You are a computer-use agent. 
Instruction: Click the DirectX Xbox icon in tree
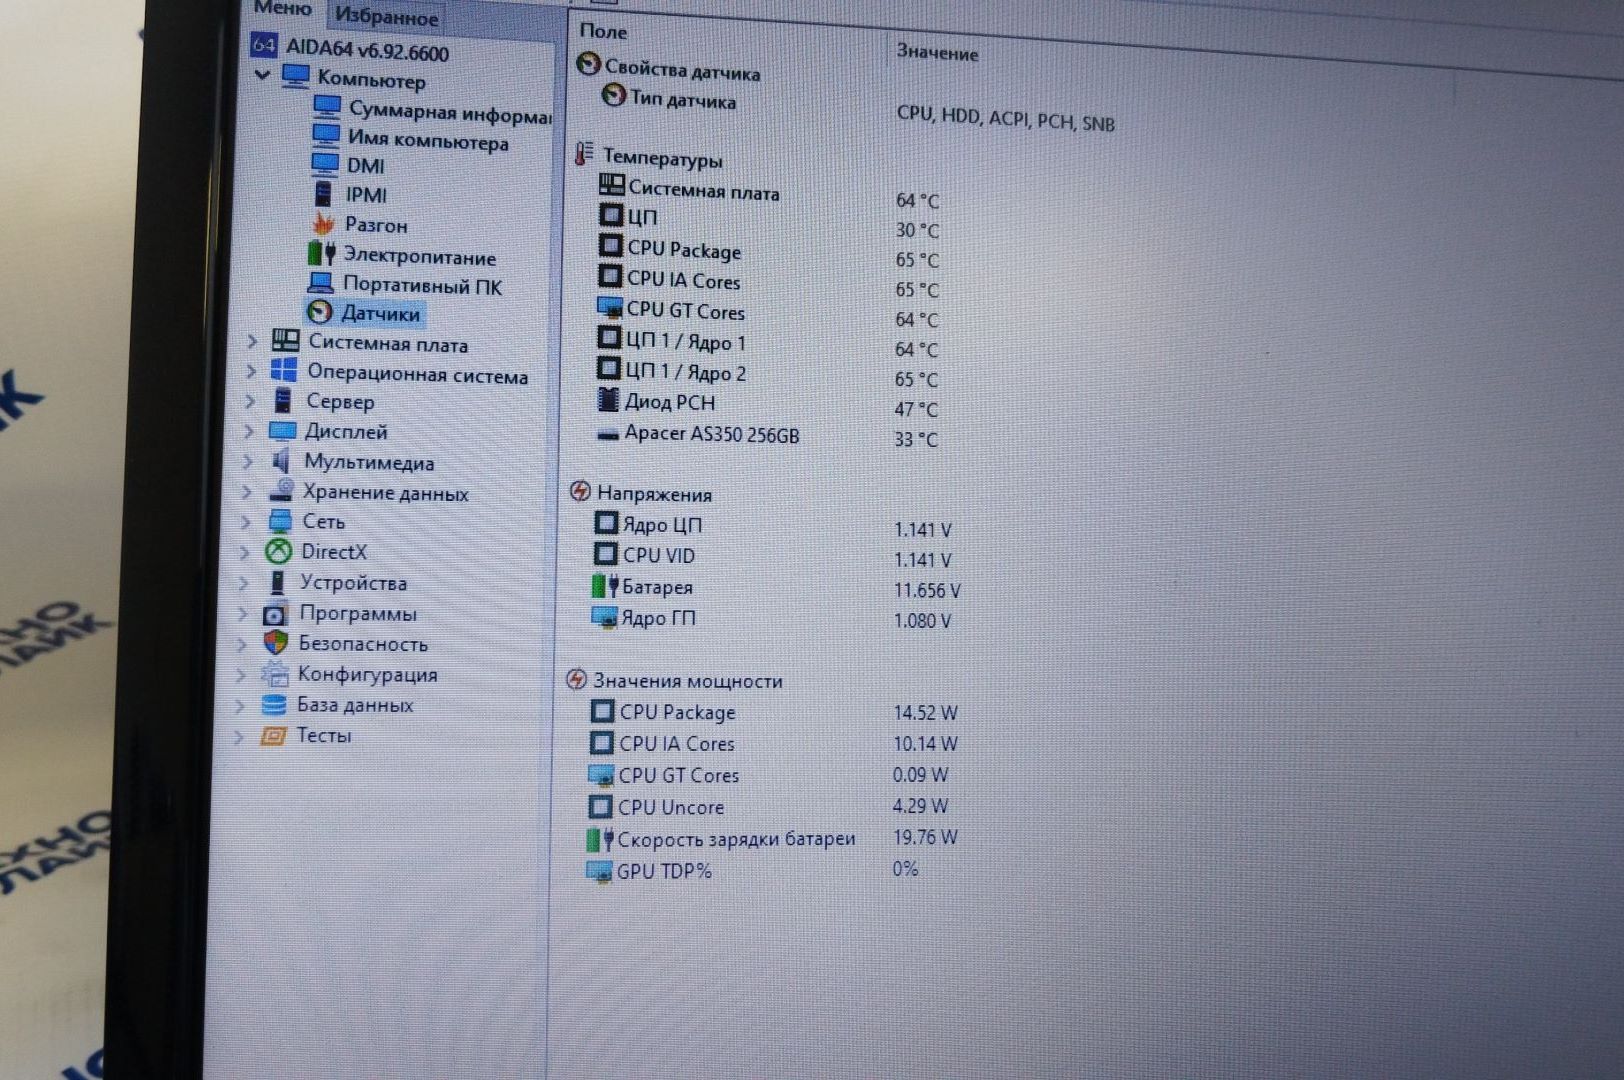(278, 552)
